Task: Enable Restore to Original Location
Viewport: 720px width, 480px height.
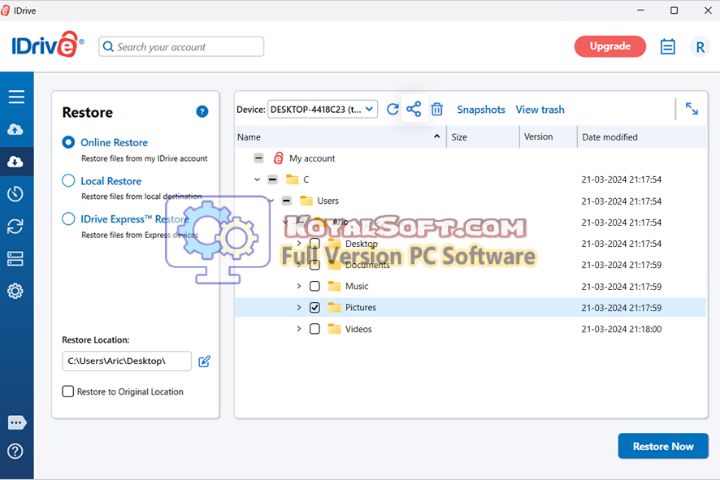Action: tap(68, 391)
